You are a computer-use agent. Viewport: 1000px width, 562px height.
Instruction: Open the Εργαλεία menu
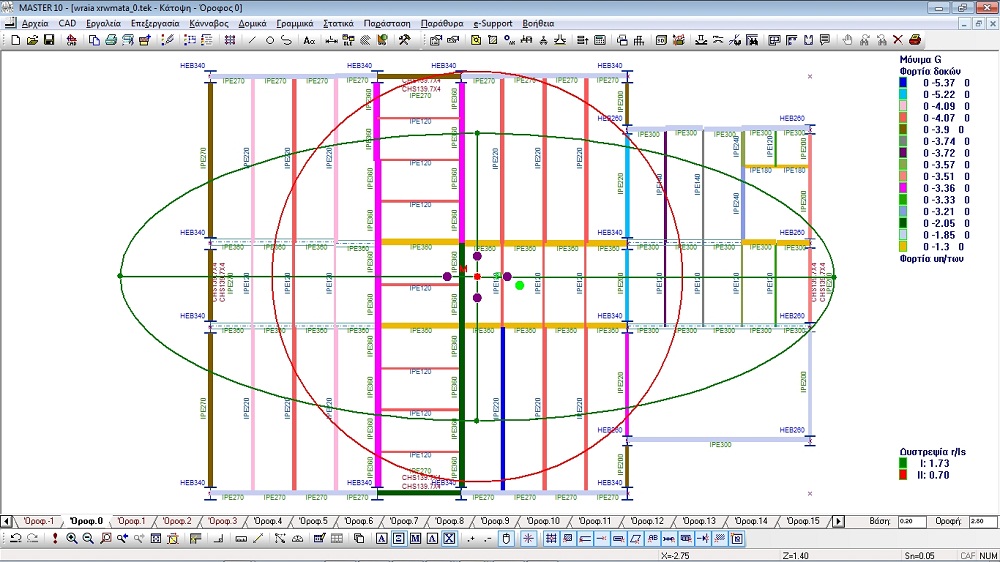[x=103, y=24]
